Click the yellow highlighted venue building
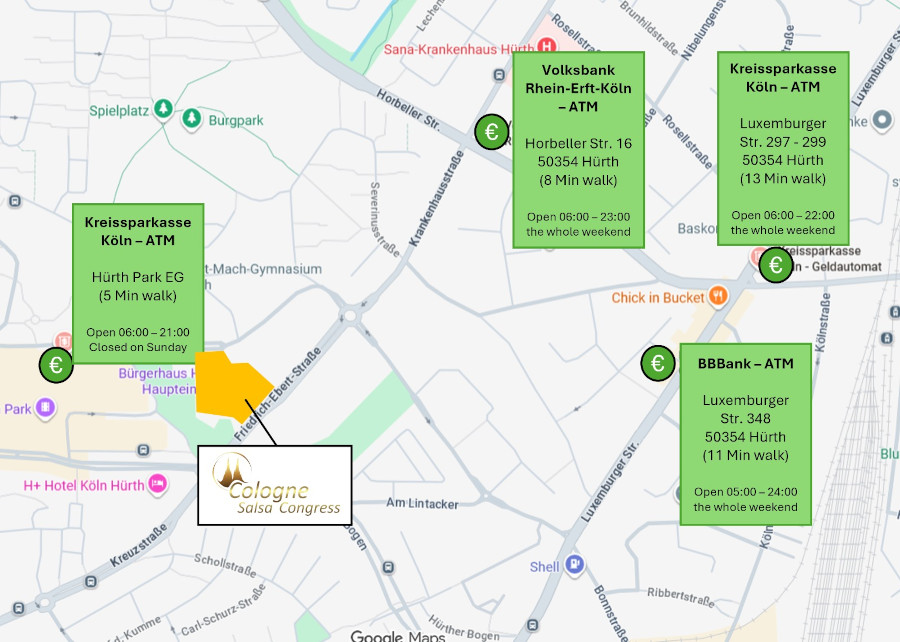Viewport: 900px width, 642px height. tap(232, 385)
